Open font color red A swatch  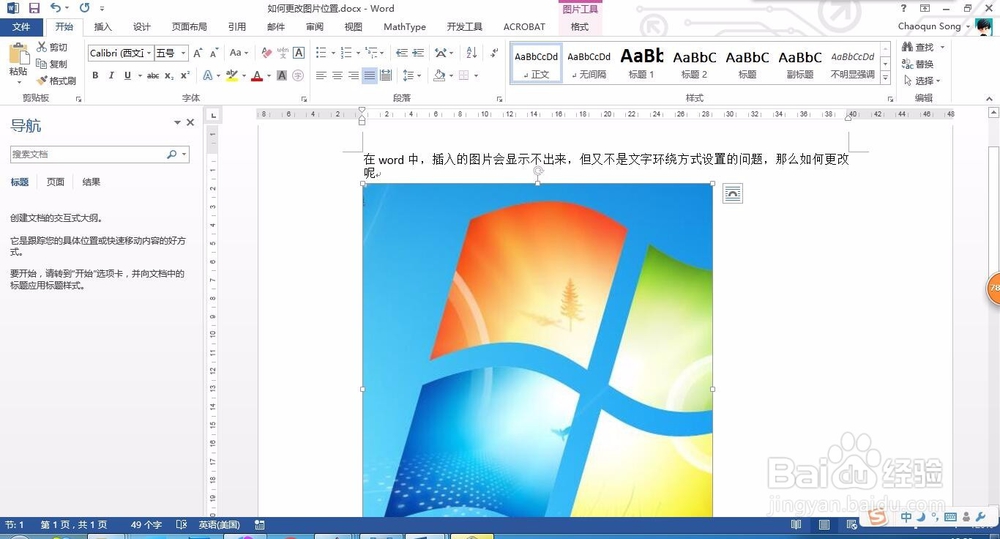tap(257, 75)
